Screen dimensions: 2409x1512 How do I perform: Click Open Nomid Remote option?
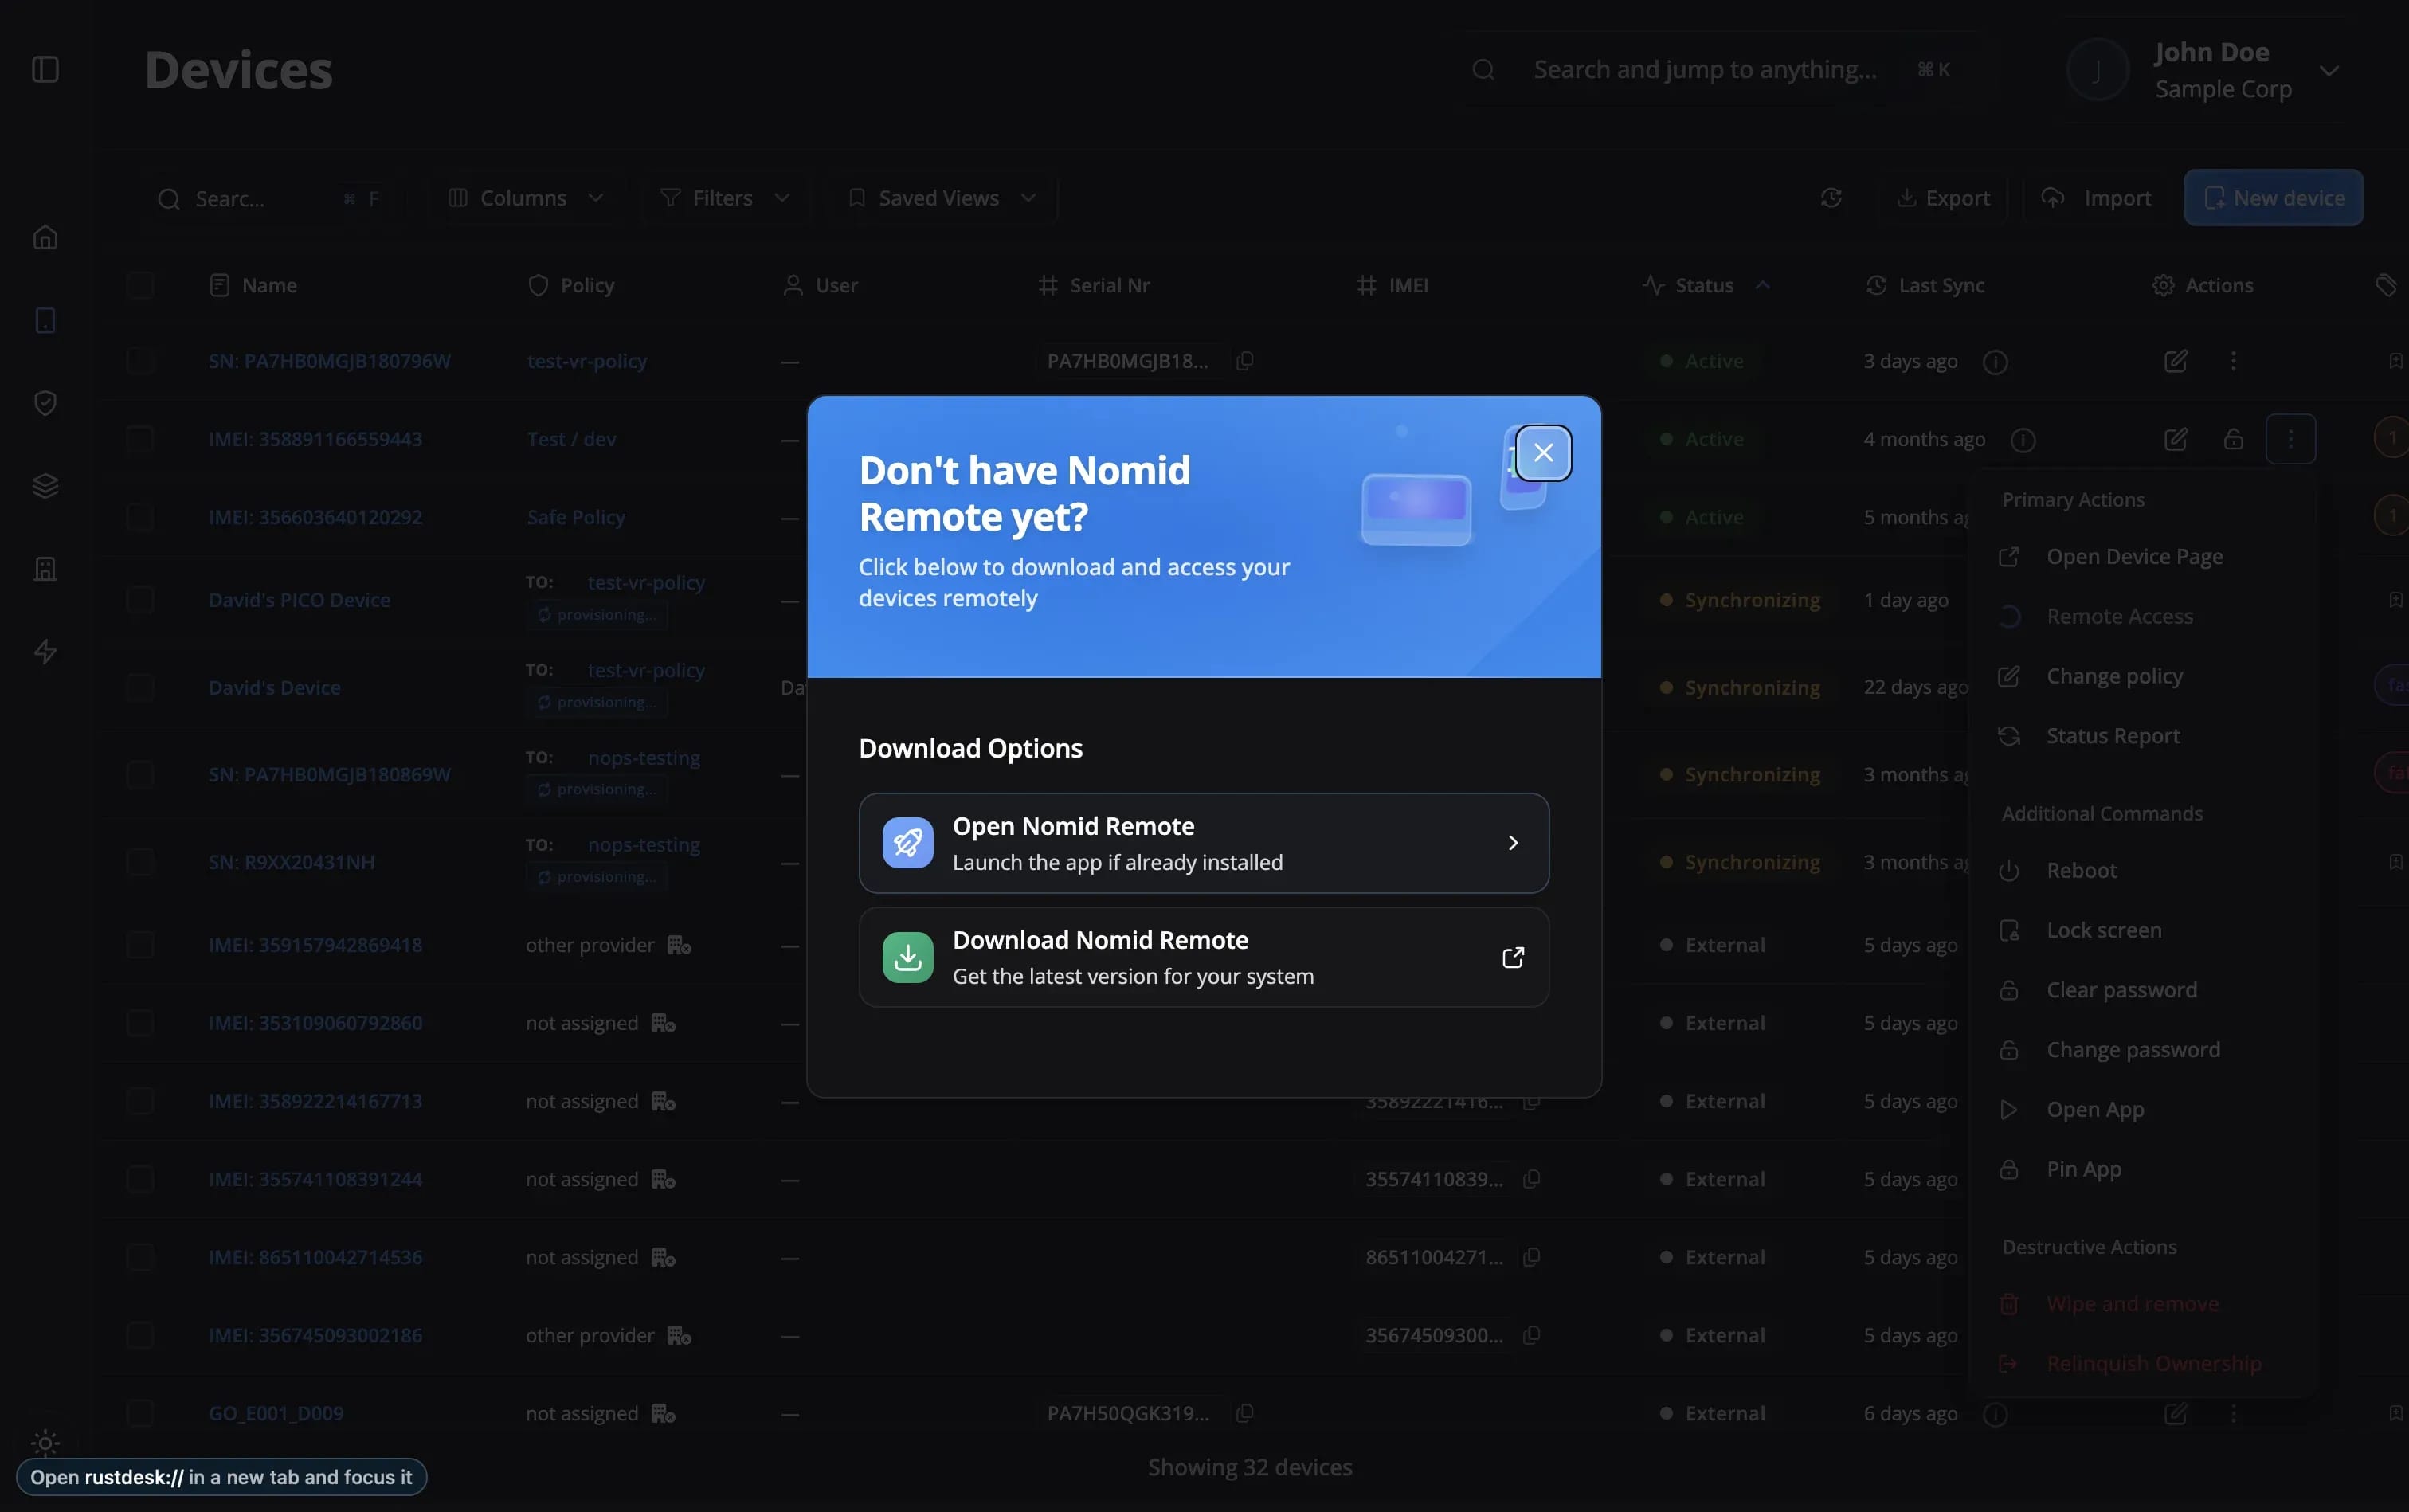tap(1203, 843)
